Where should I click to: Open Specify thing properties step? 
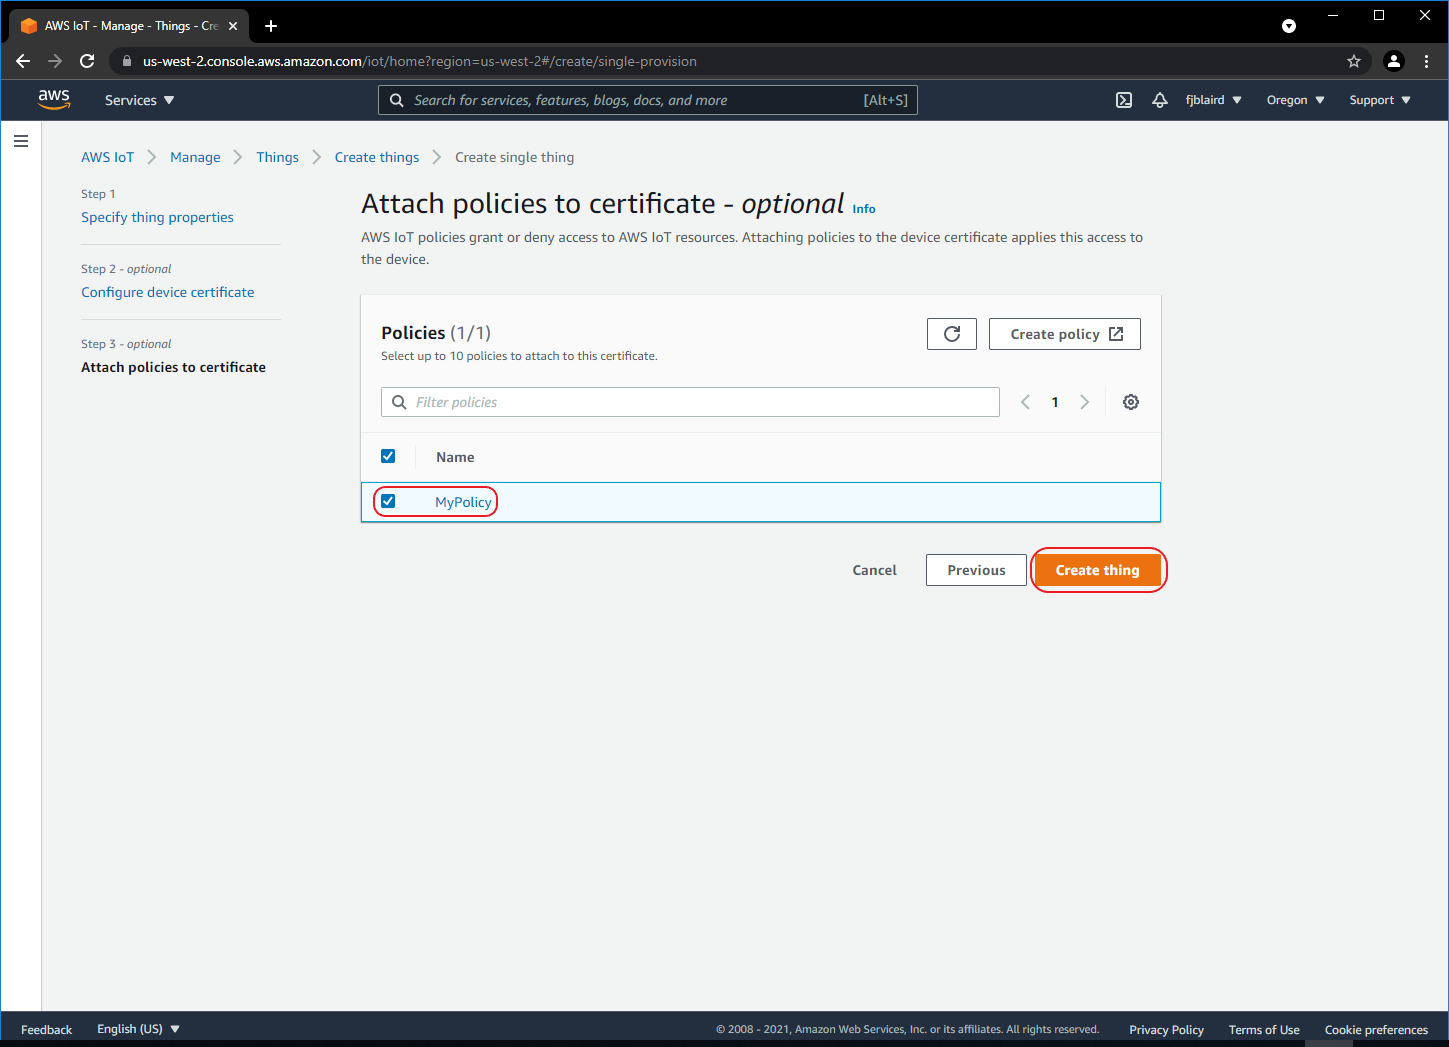[157, 217]
